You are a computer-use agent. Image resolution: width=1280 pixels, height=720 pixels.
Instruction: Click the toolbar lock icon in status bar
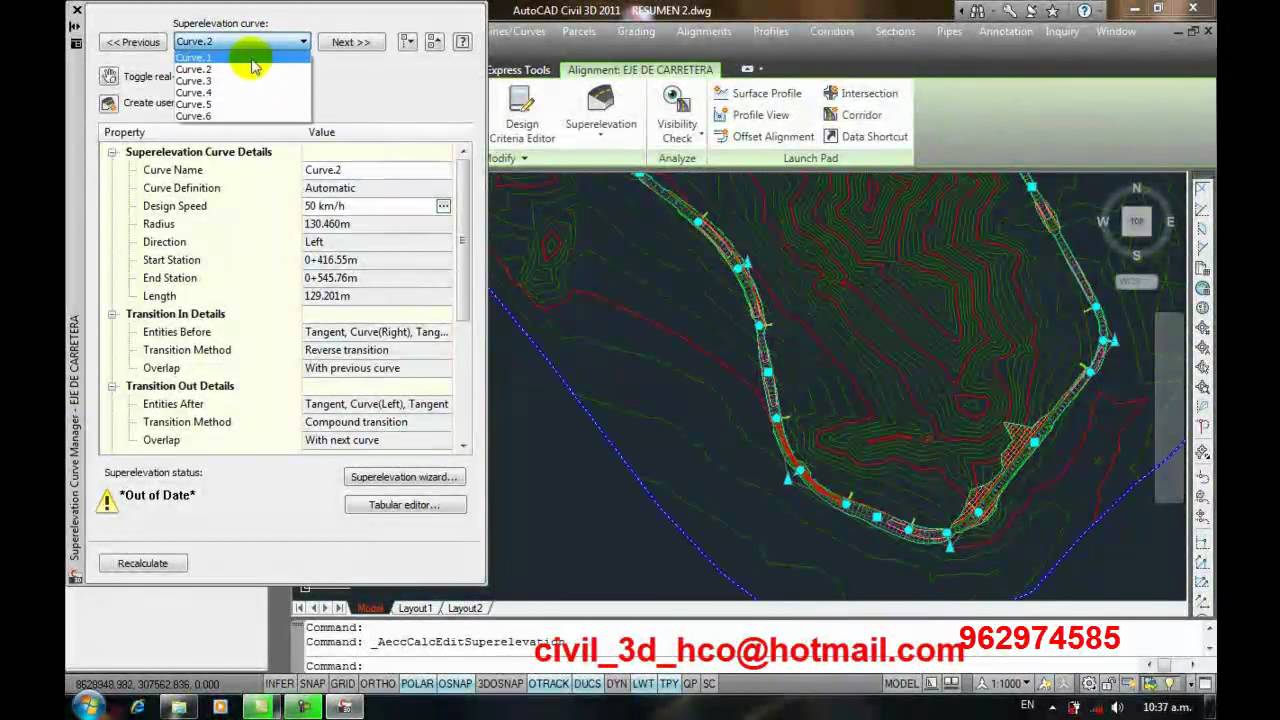point(1110,683)
